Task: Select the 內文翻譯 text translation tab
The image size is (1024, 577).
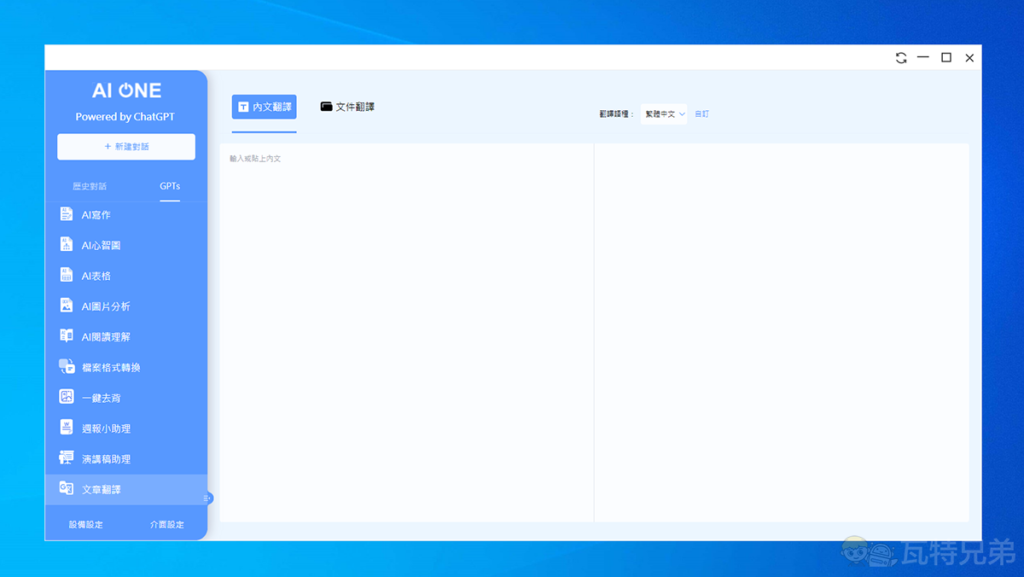Action: pos(264,107)
